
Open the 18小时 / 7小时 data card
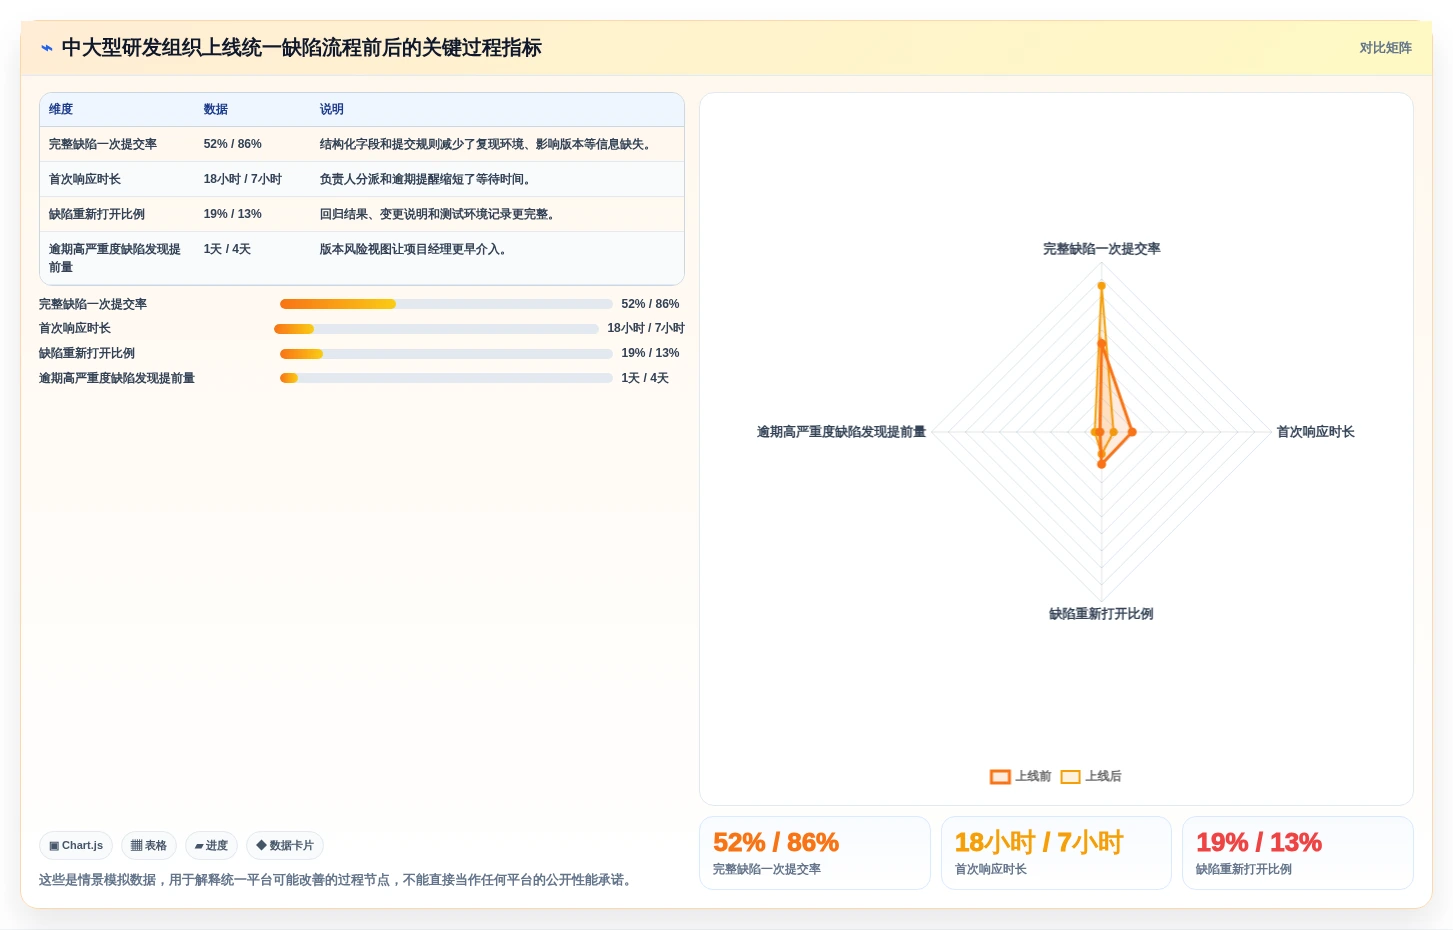click(x=1056, y=853)
